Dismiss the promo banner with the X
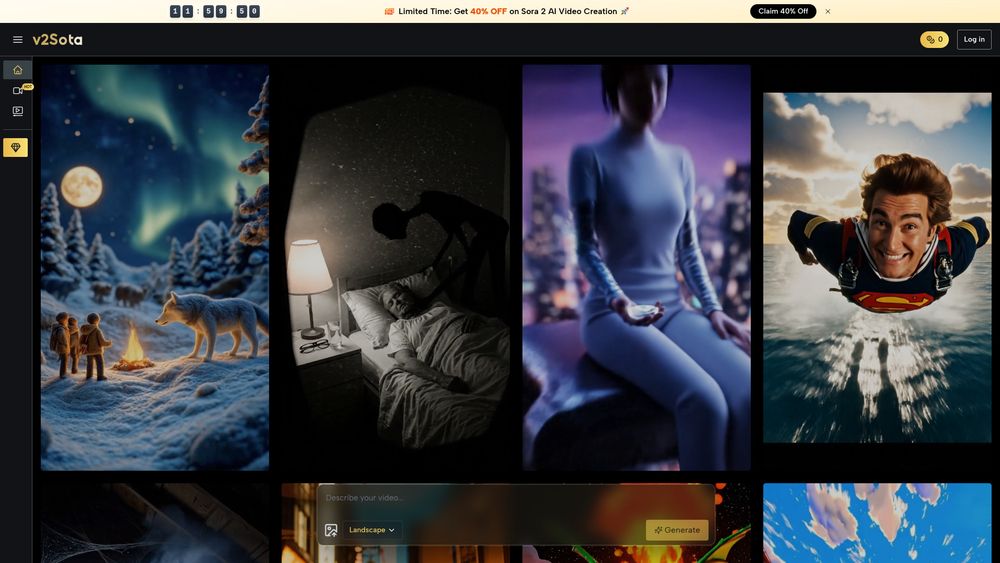The image size is (1000, 563). 828,11
